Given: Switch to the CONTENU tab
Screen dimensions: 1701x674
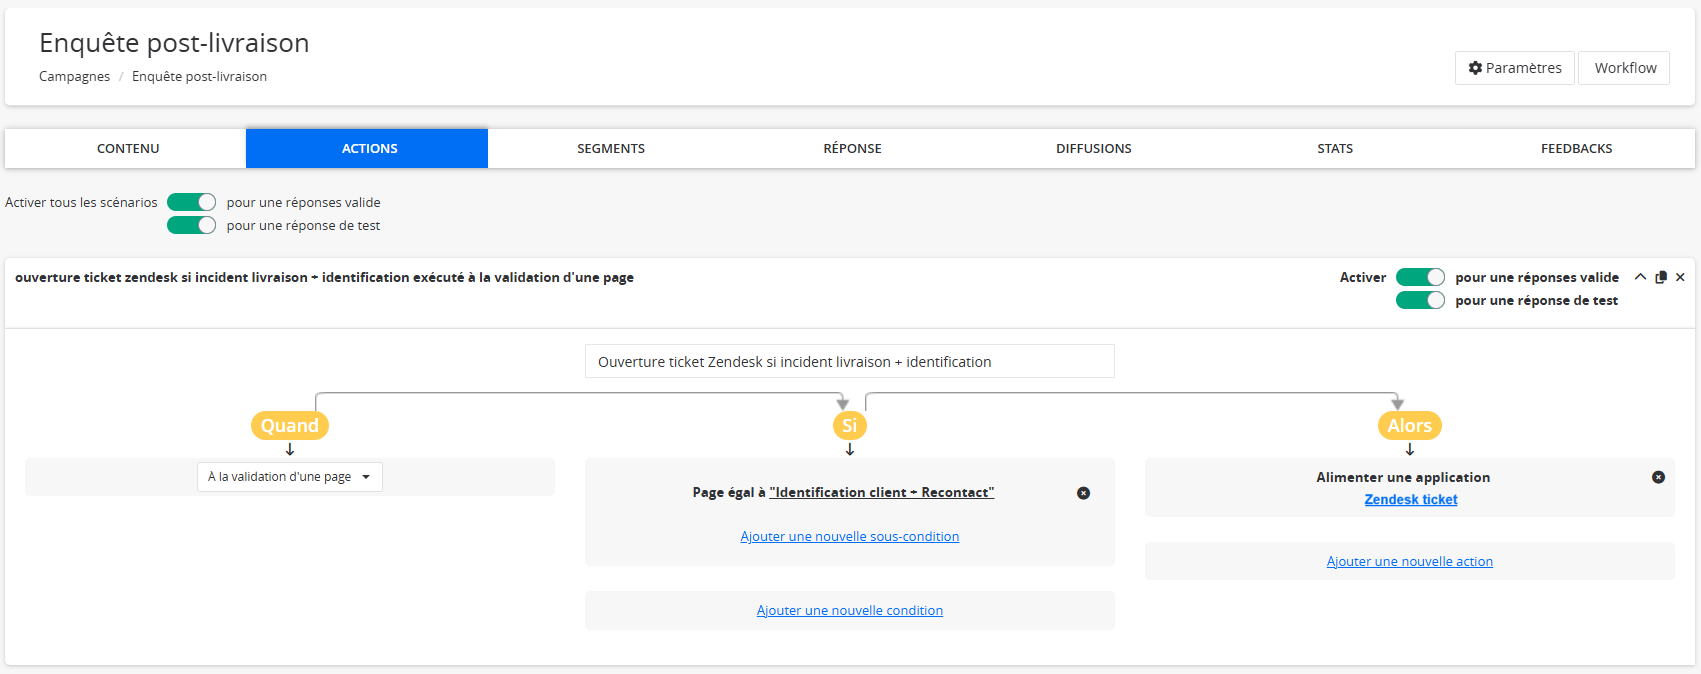Looking at the screenshot, I should [x=128, y=148].
